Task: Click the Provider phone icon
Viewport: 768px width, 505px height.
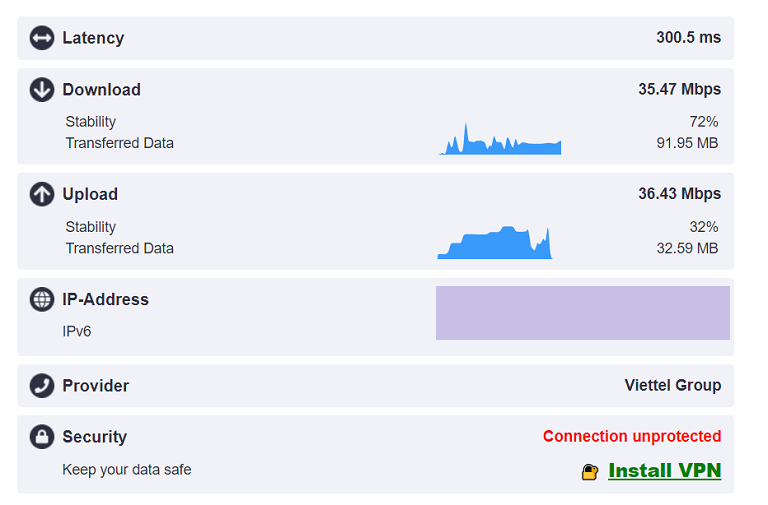Action: tap(42, 385)
